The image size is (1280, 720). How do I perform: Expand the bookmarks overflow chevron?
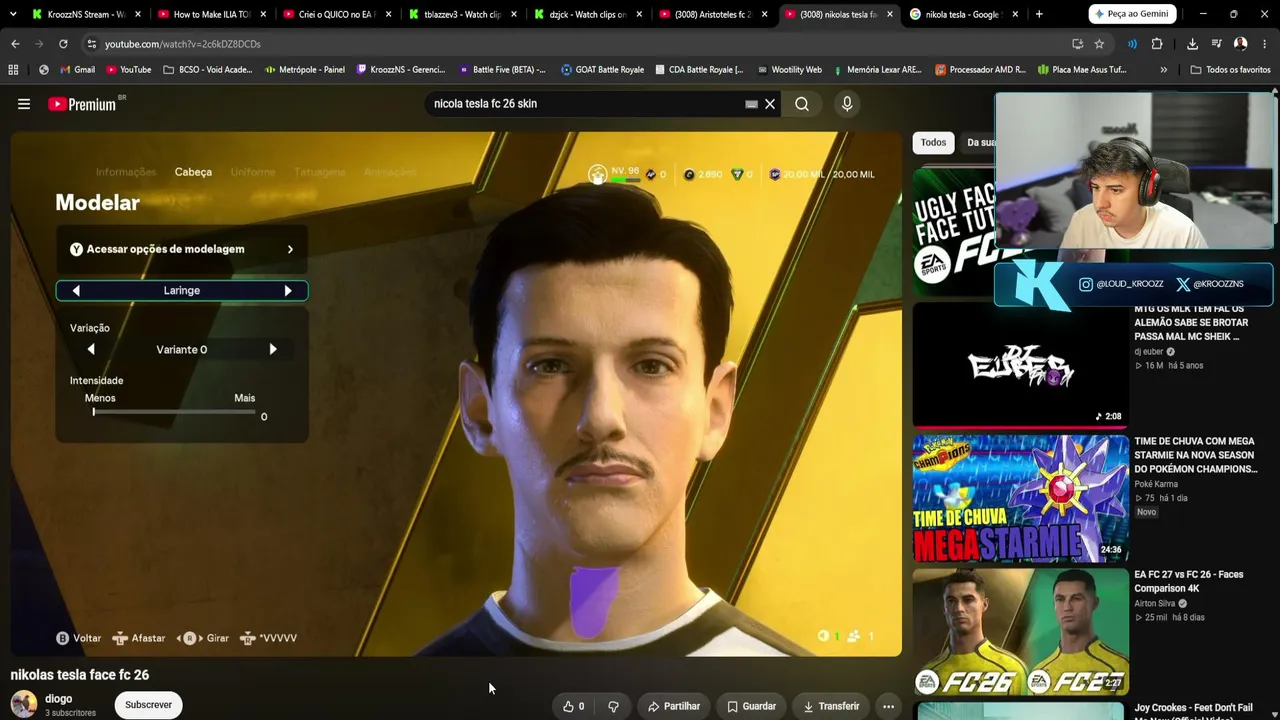click(1163, 70)
